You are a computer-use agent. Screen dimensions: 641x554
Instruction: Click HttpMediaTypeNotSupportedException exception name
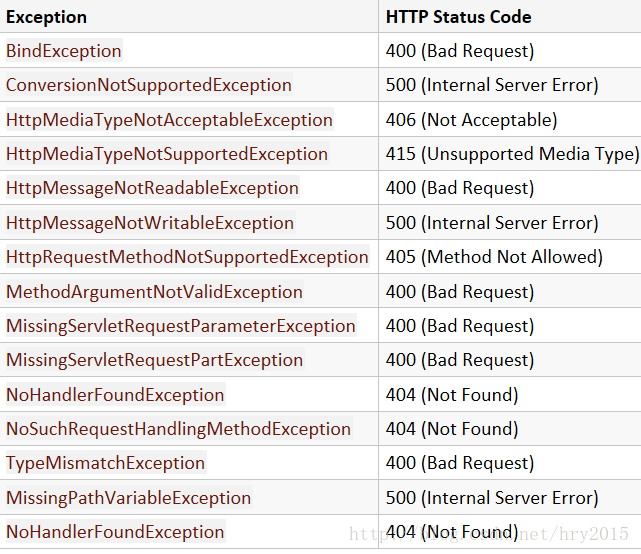167,154
